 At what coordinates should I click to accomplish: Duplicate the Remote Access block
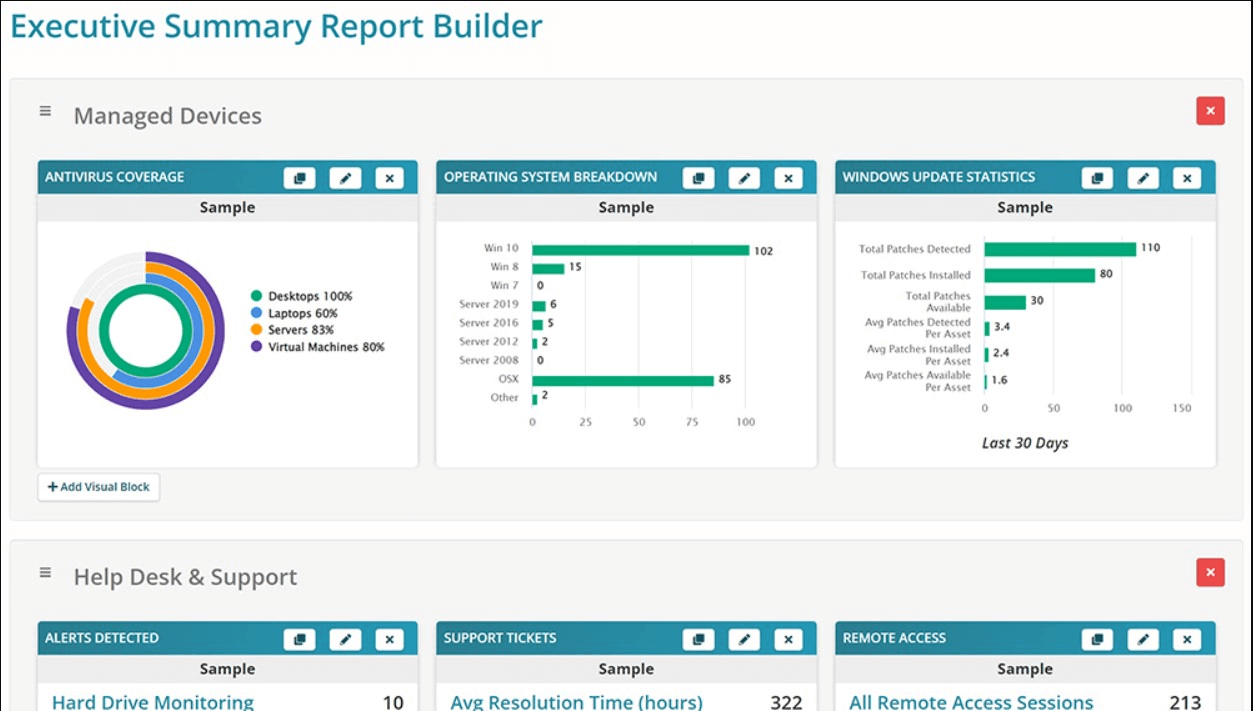coord(1097,639)
